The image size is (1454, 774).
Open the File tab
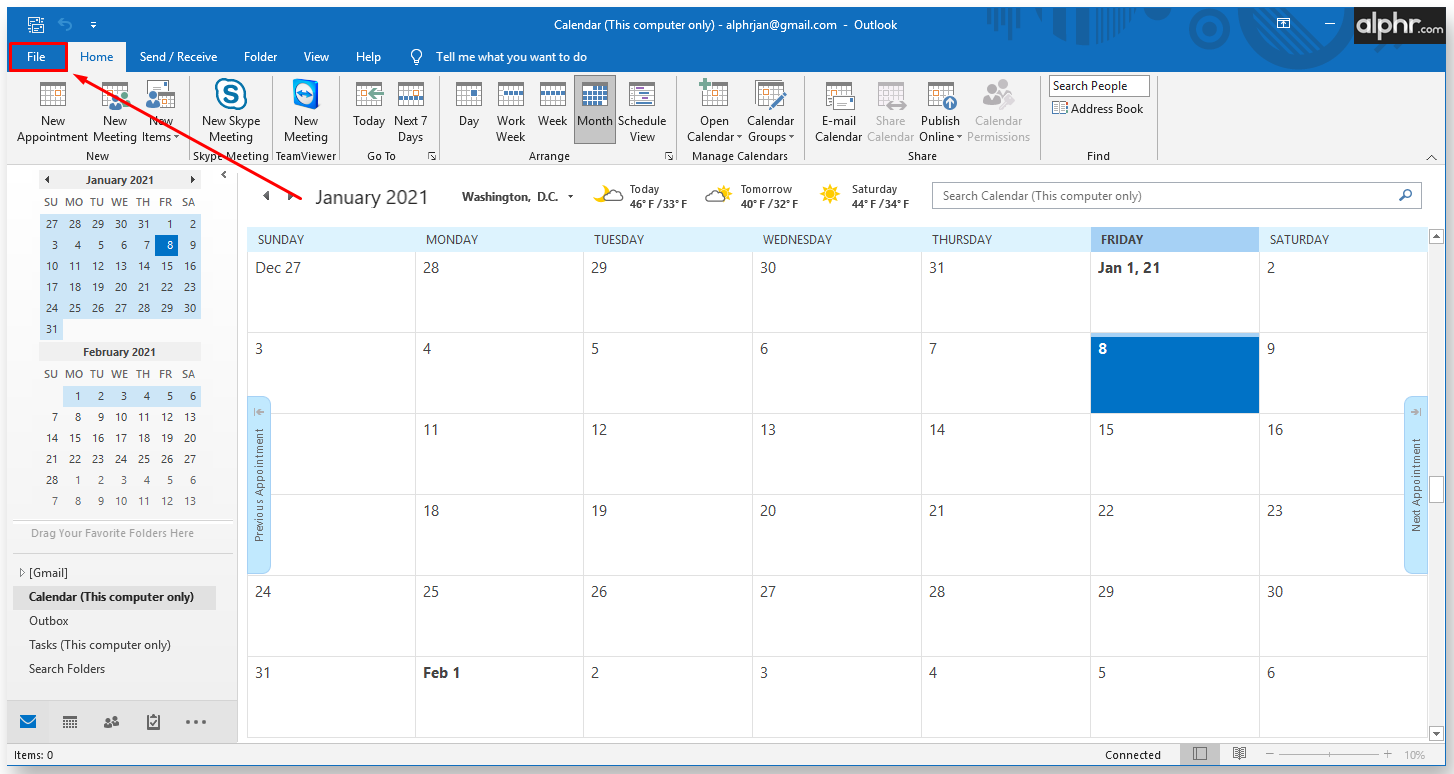pos(37,57)
